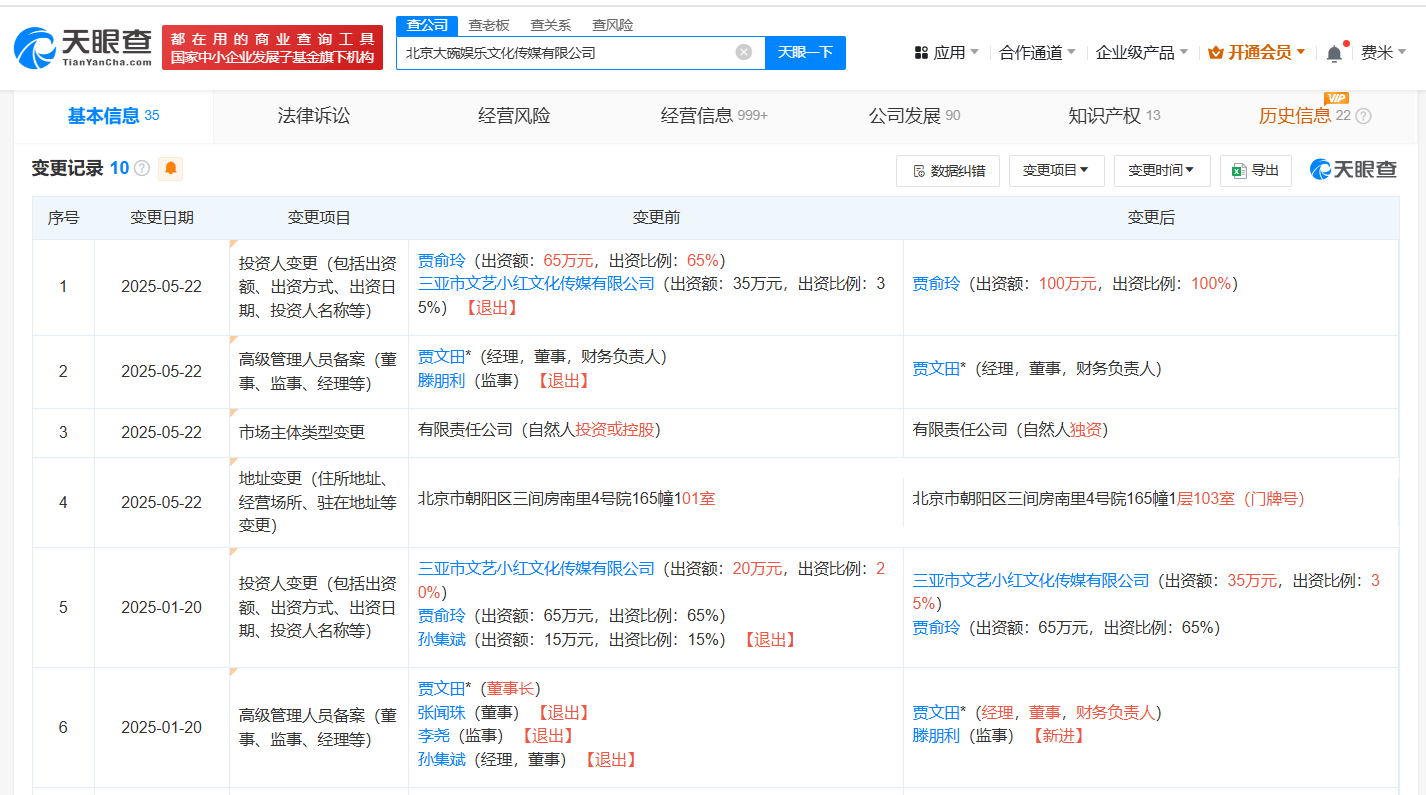The height and width of the screenshot is (795, 1426).
Task: Open 滕朋利 link in row 2 变更前
Action: [442, 380]
